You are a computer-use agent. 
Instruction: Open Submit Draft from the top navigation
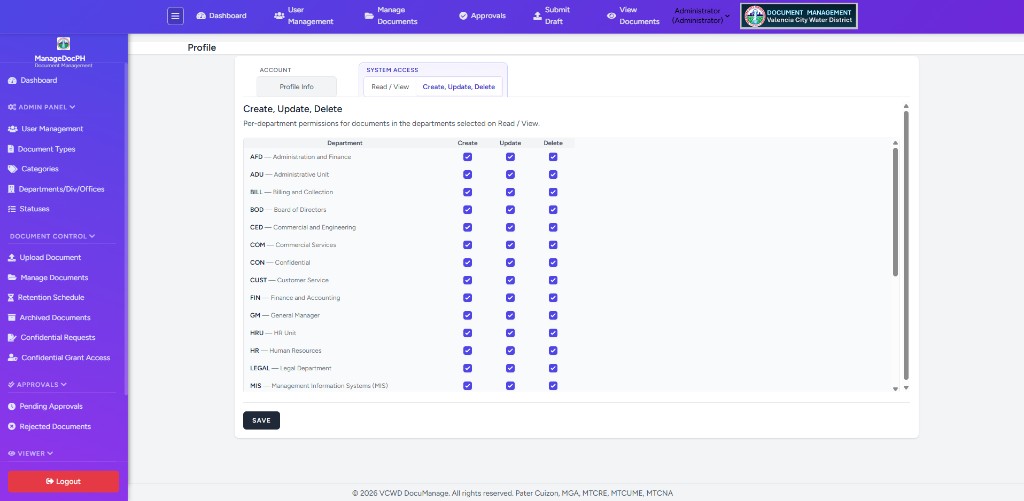click(x=552, y=16)
